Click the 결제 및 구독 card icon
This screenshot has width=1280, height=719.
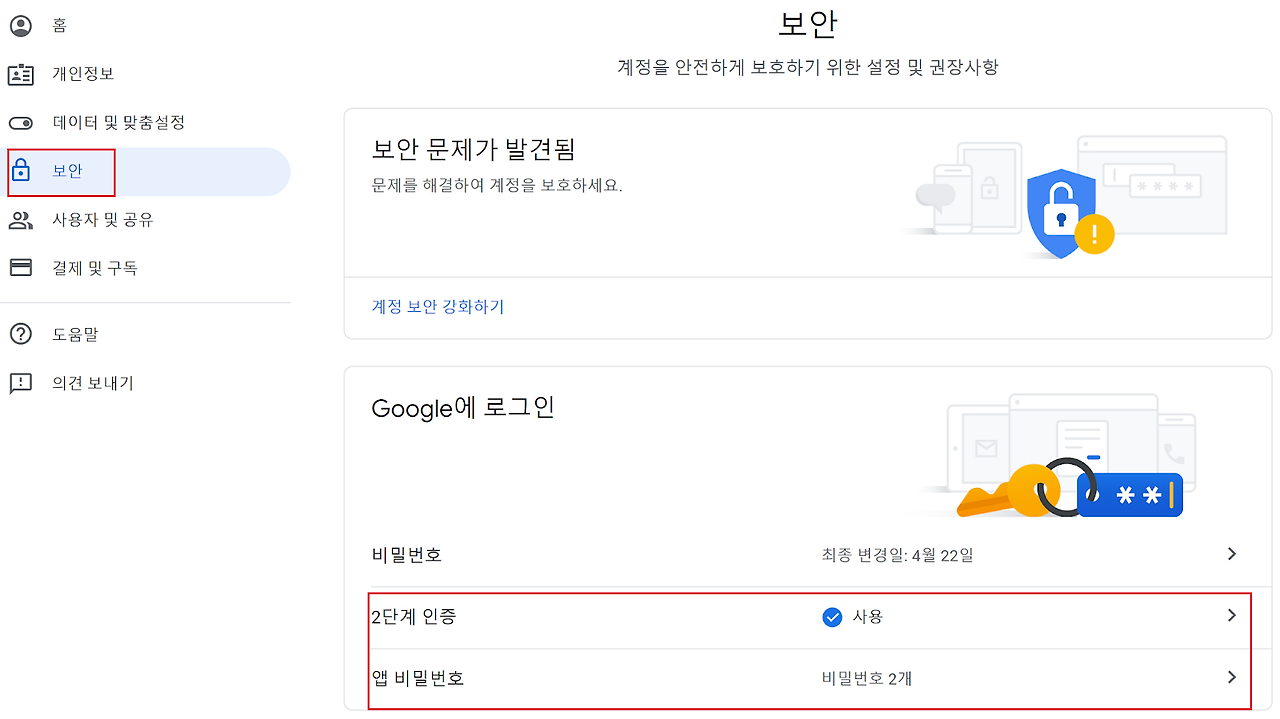(20, 268)
